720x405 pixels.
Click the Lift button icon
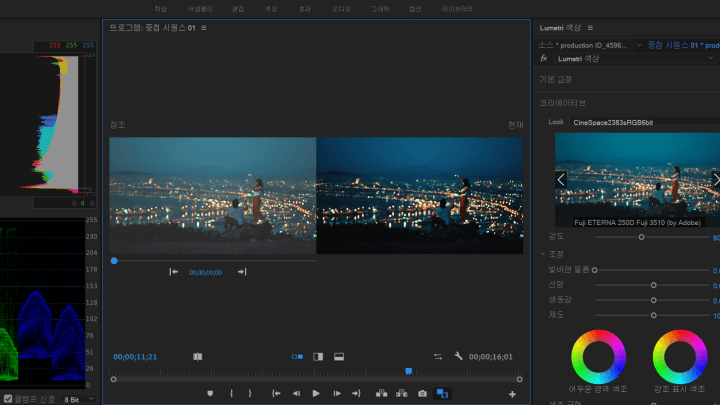(x=381, y=394)
